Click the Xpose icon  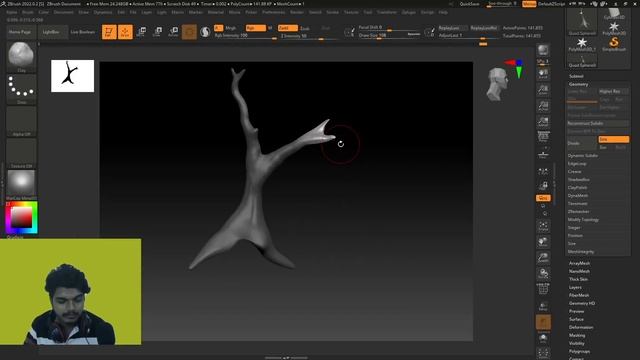tap(543, 353)
